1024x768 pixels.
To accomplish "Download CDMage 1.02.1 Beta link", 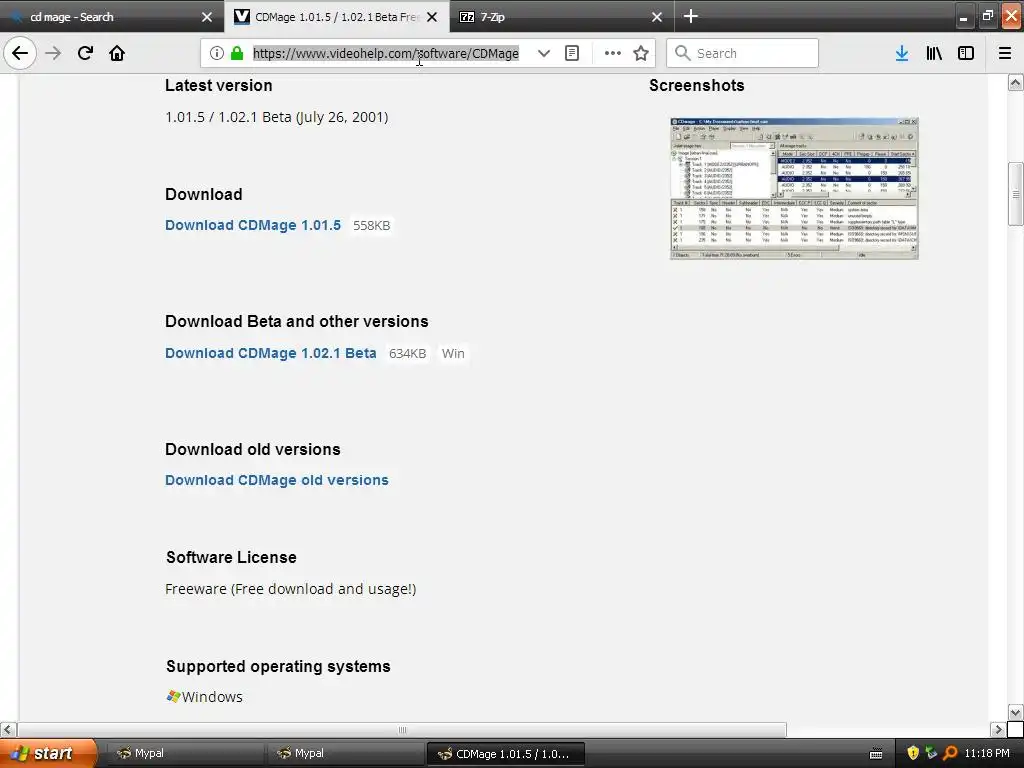I will tap(270, 353).
